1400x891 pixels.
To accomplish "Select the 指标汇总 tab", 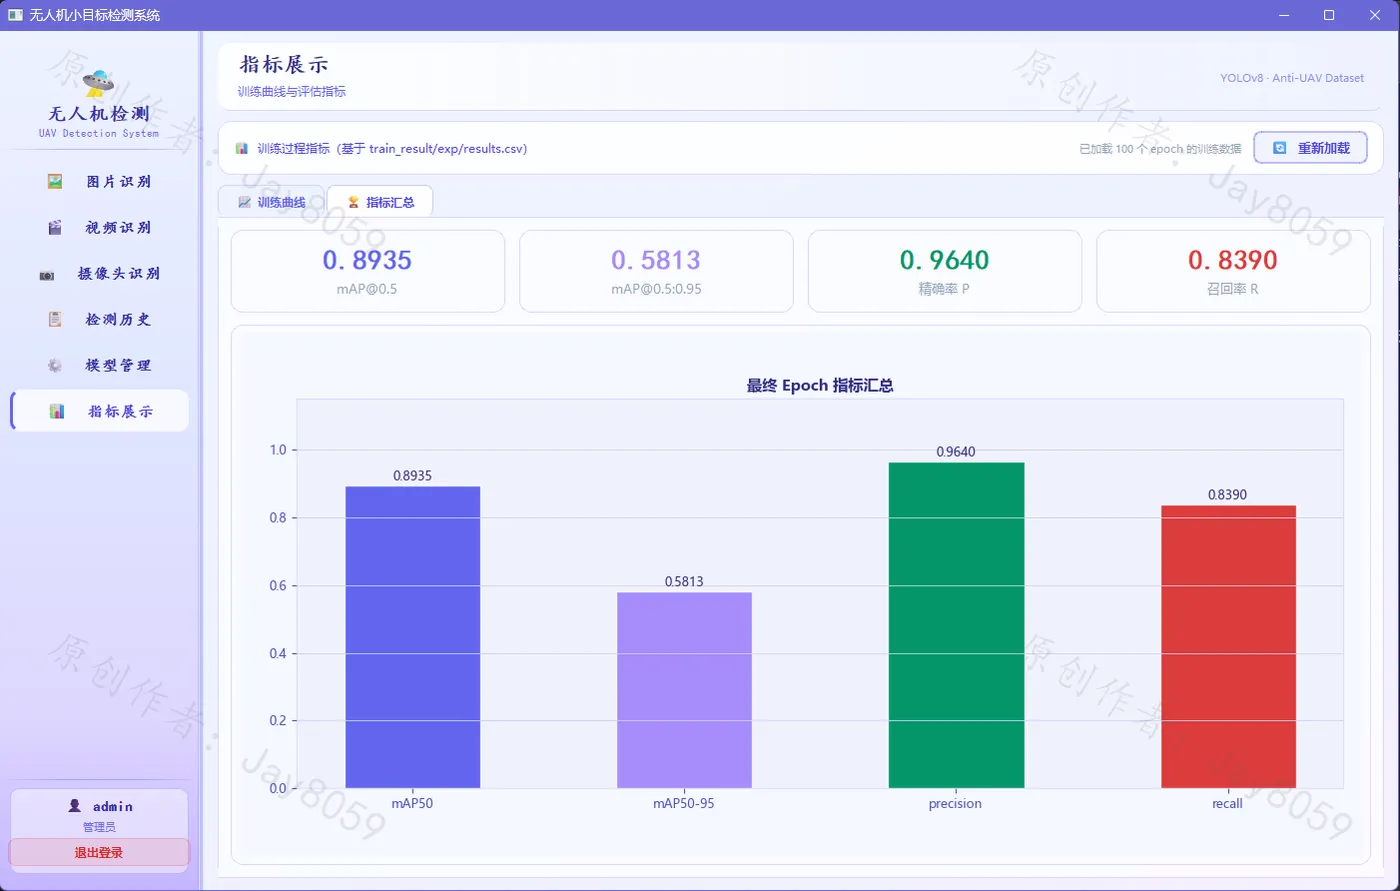I will point(380,202).
